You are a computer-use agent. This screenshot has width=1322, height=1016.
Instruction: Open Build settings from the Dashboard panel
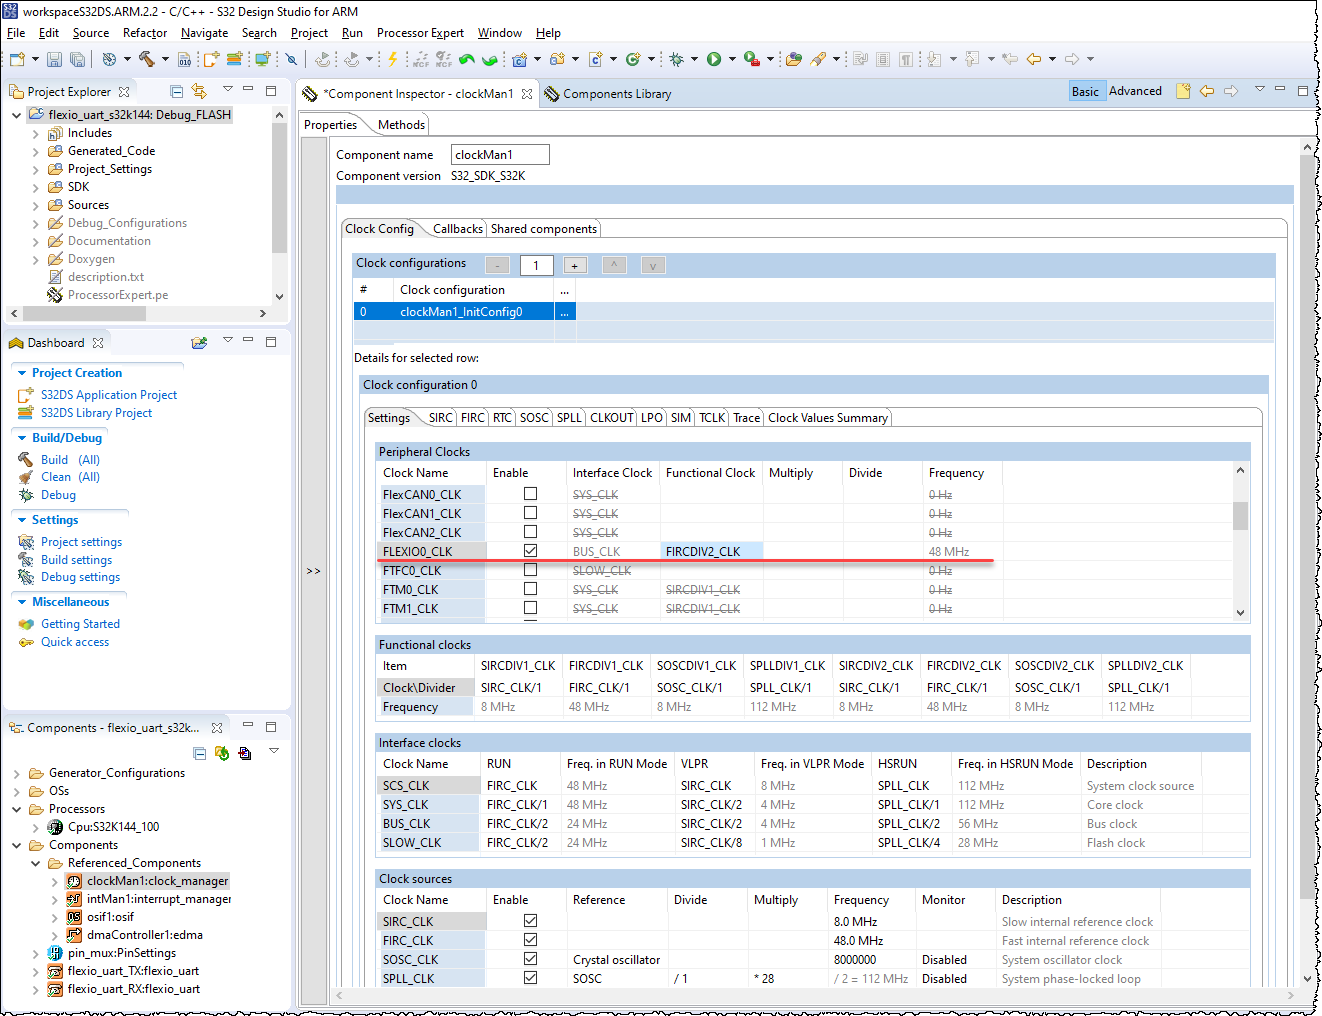[75, 560]
